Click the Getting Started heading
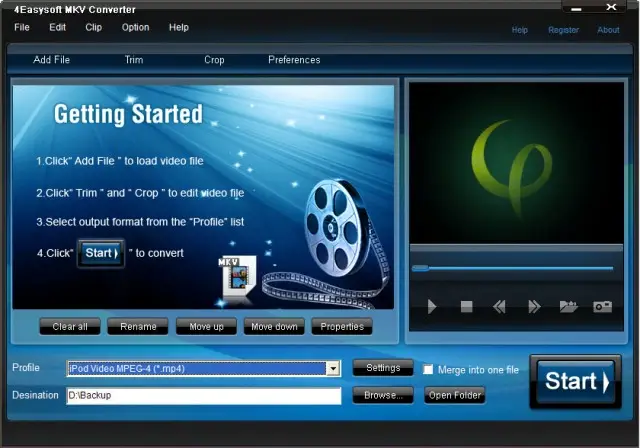This screenshot has height=448, width=640. pos(128,114)
